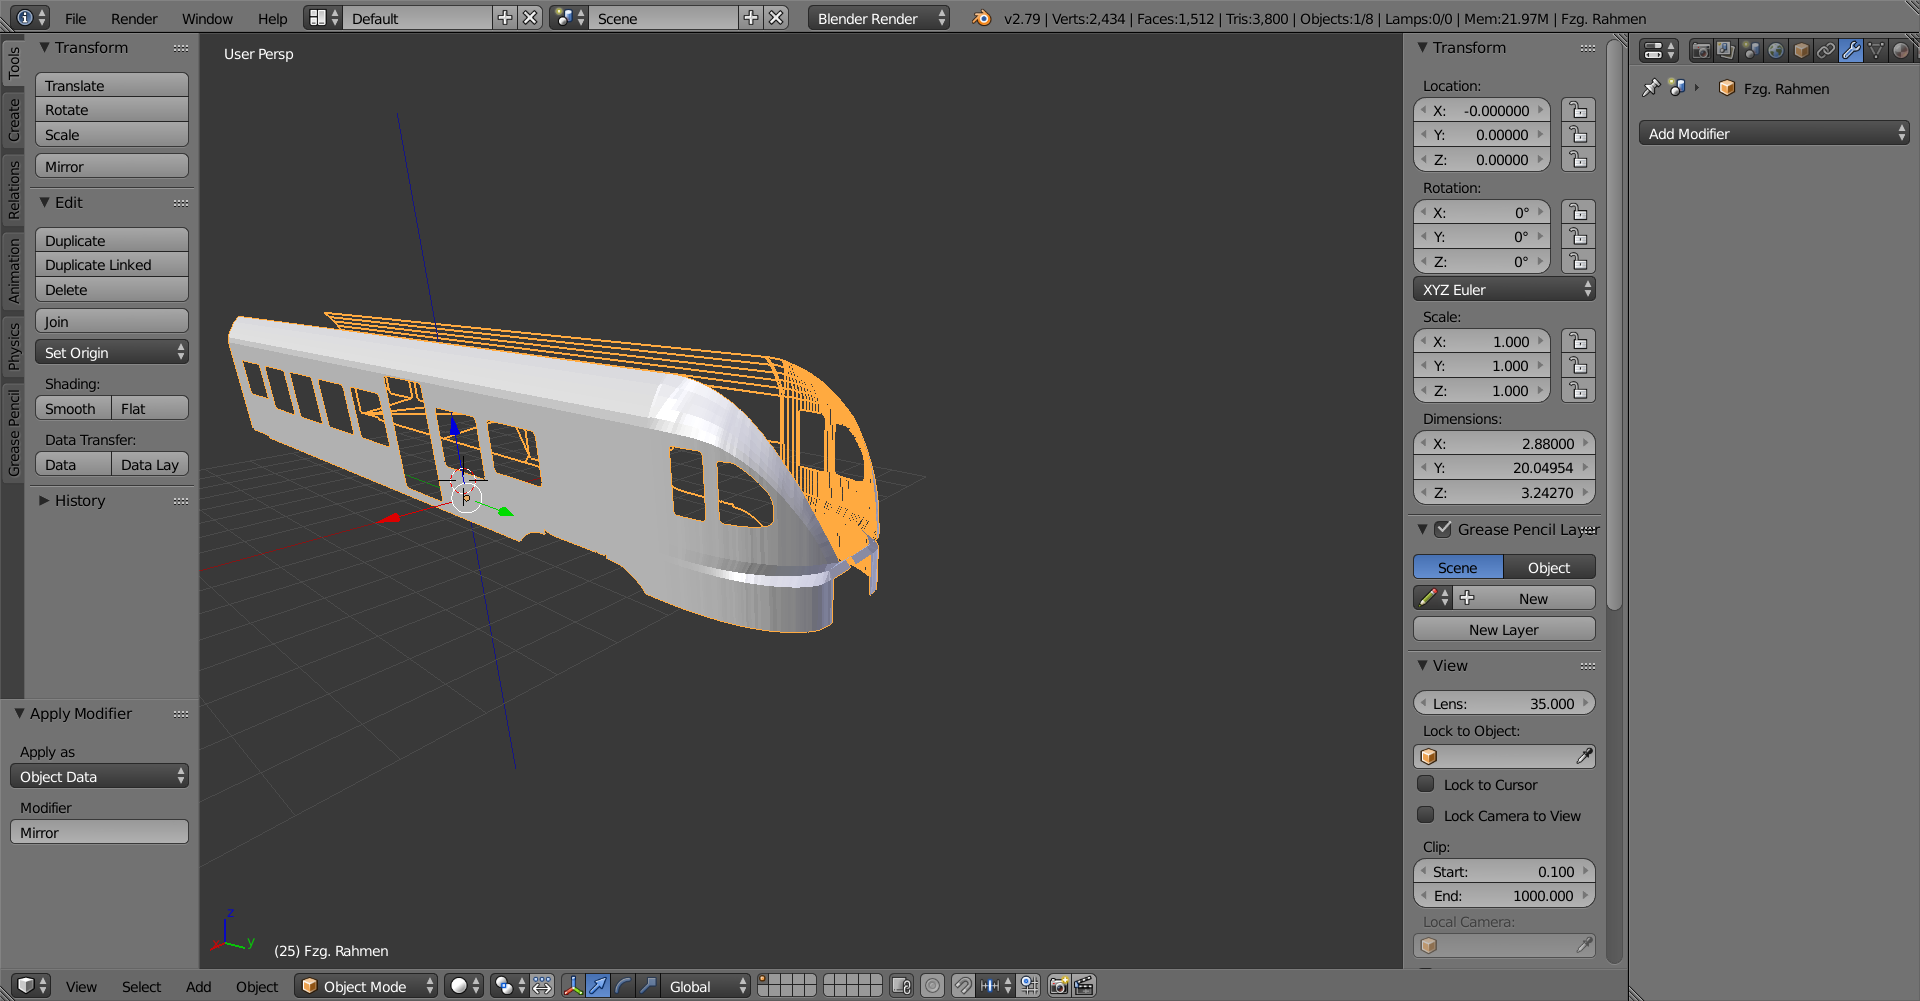Image resolution: width=1920 pixels, height=1001 pixels.
Task: Click the Lens value slider field
Action: click(1503, 703)
